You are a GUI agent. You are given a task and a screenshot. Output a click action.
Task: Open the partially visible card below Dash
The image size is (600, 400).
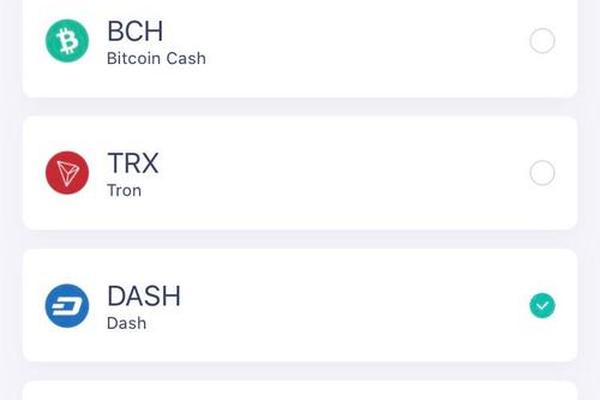click(x=300, y=390)
